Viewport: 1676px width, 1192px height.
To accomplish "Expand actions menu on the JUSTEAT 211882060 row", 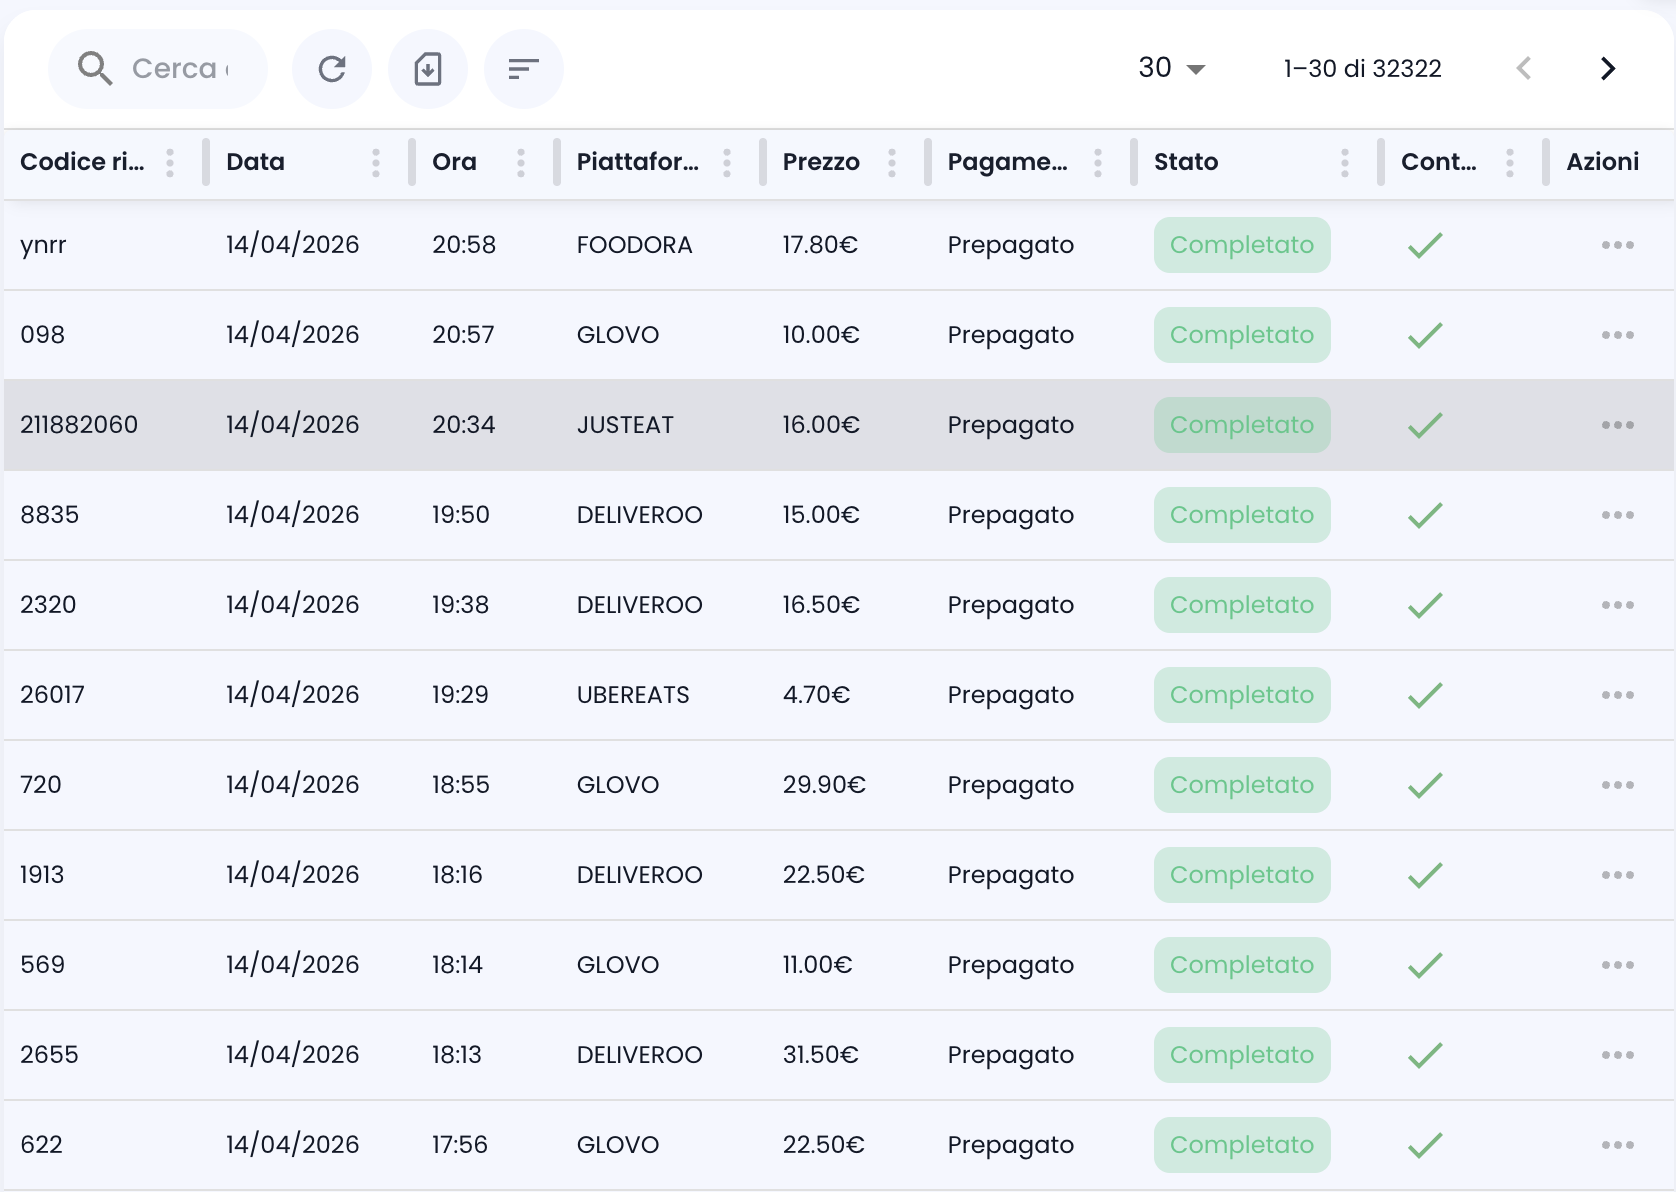I will (x=1617, y=424).
